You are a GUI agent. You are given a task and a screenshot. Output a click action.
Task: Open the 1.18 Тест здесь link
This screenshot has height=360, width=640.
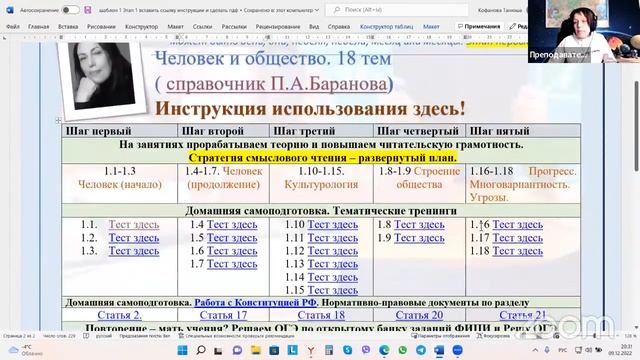[518, 251]
